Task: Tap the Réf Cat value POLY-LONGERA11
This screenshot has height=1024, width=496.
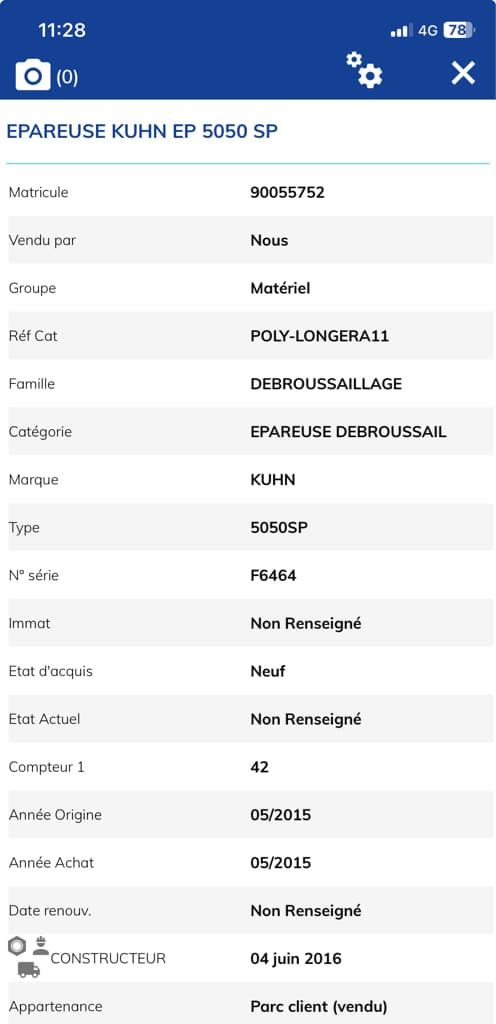Action: (x=320, y=336)
